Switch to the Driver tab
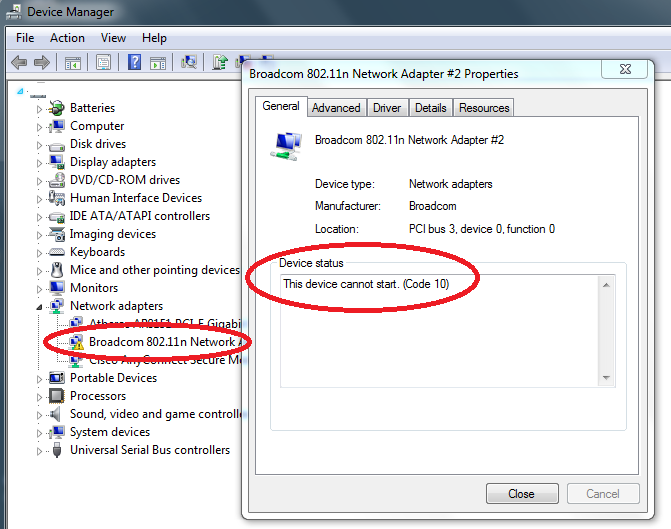This screenshot has height=529, width=671. (387, 108)
